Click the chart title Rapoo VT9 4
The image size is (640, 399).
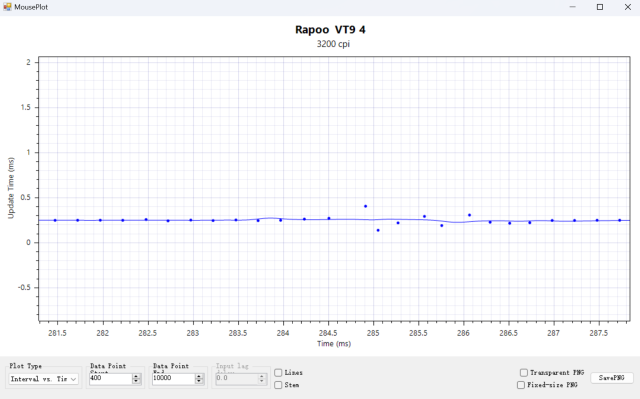coord(330,30)
